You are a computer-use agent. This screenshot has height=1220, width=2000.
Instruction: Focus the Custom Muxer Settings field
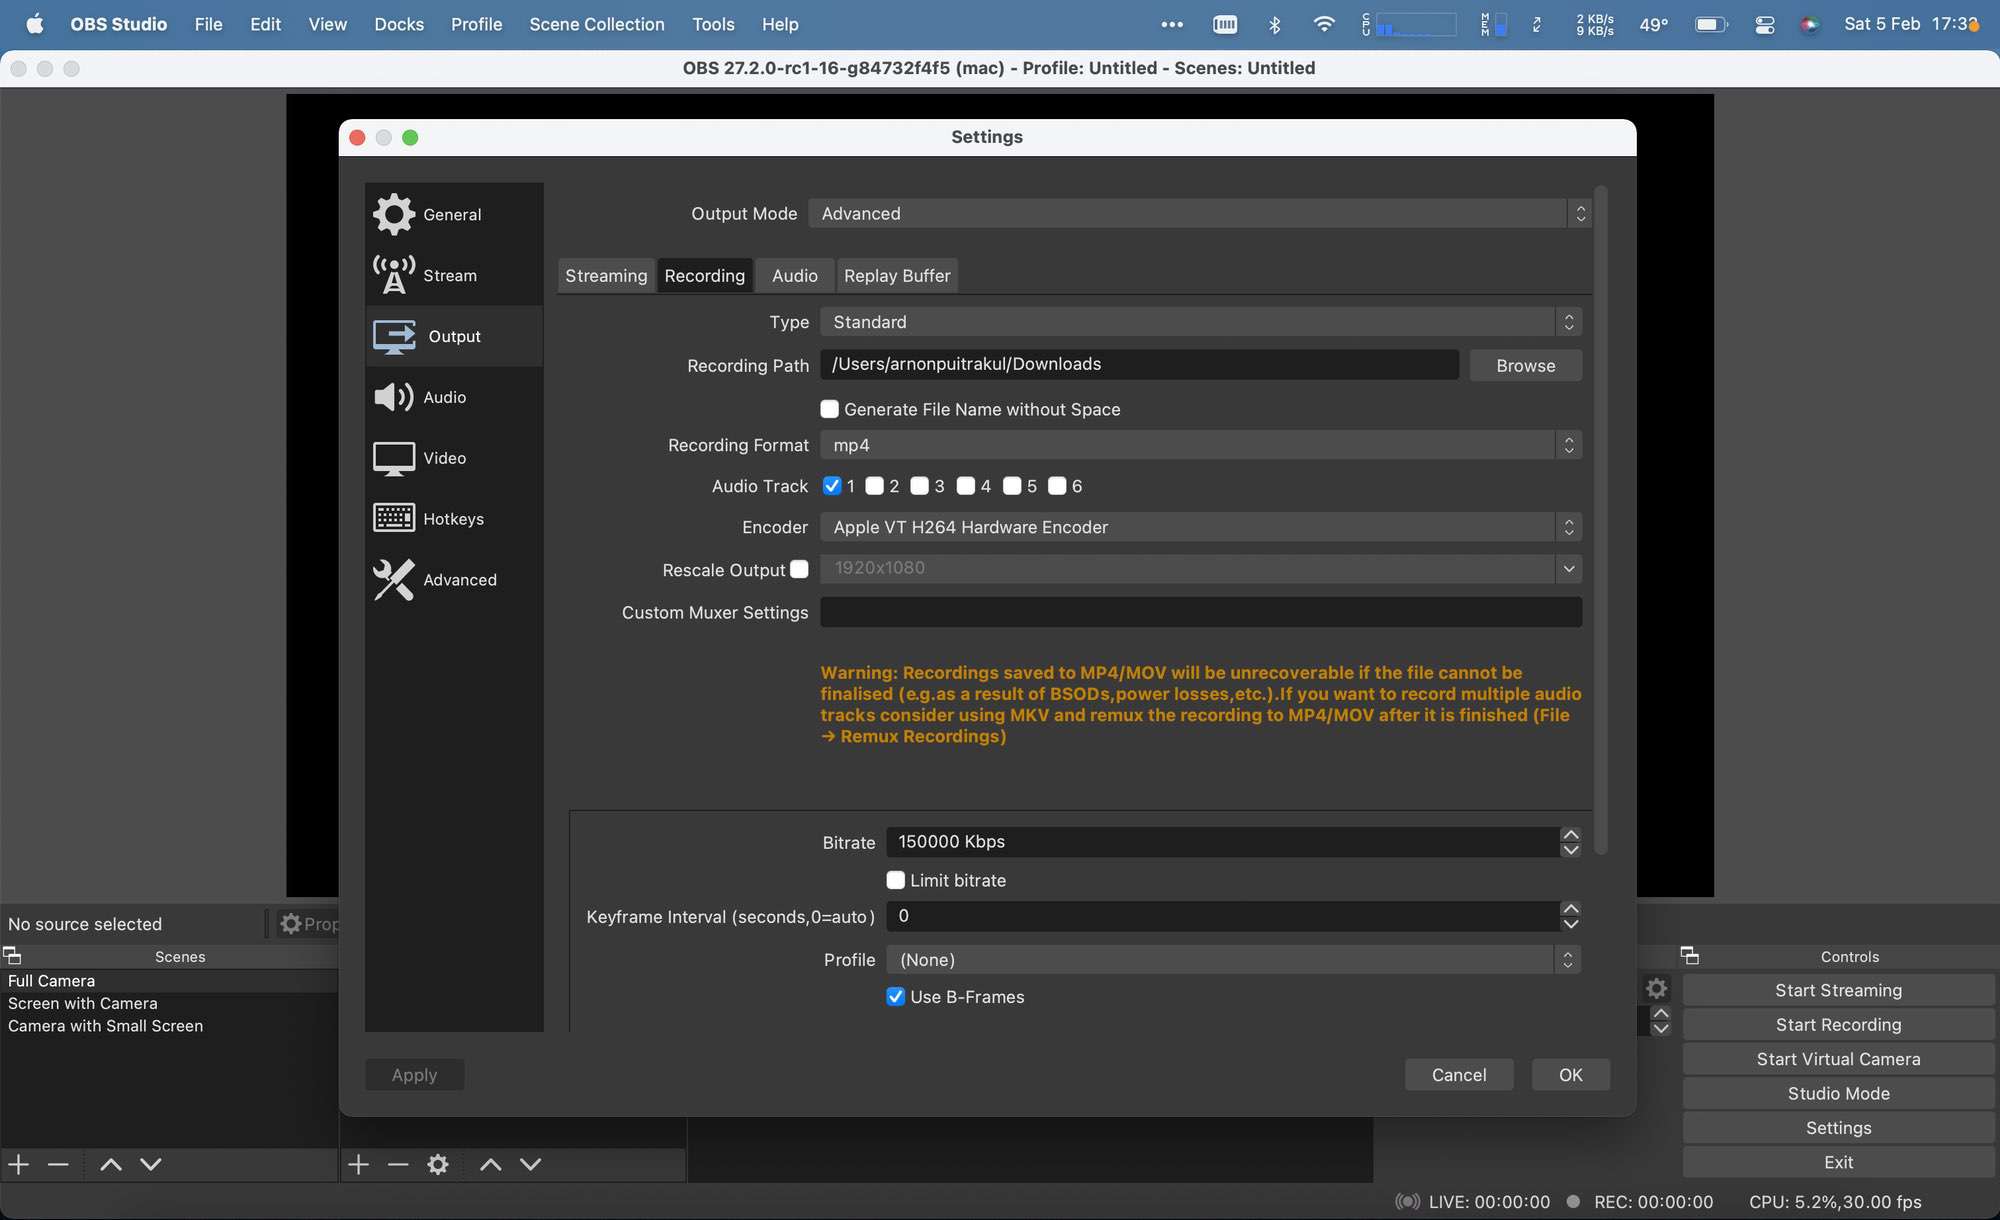point(1201,612)
